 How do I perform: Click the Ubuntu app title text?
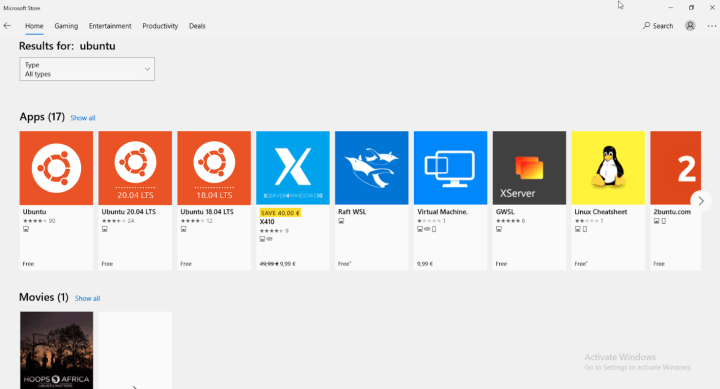pos(34,212)
